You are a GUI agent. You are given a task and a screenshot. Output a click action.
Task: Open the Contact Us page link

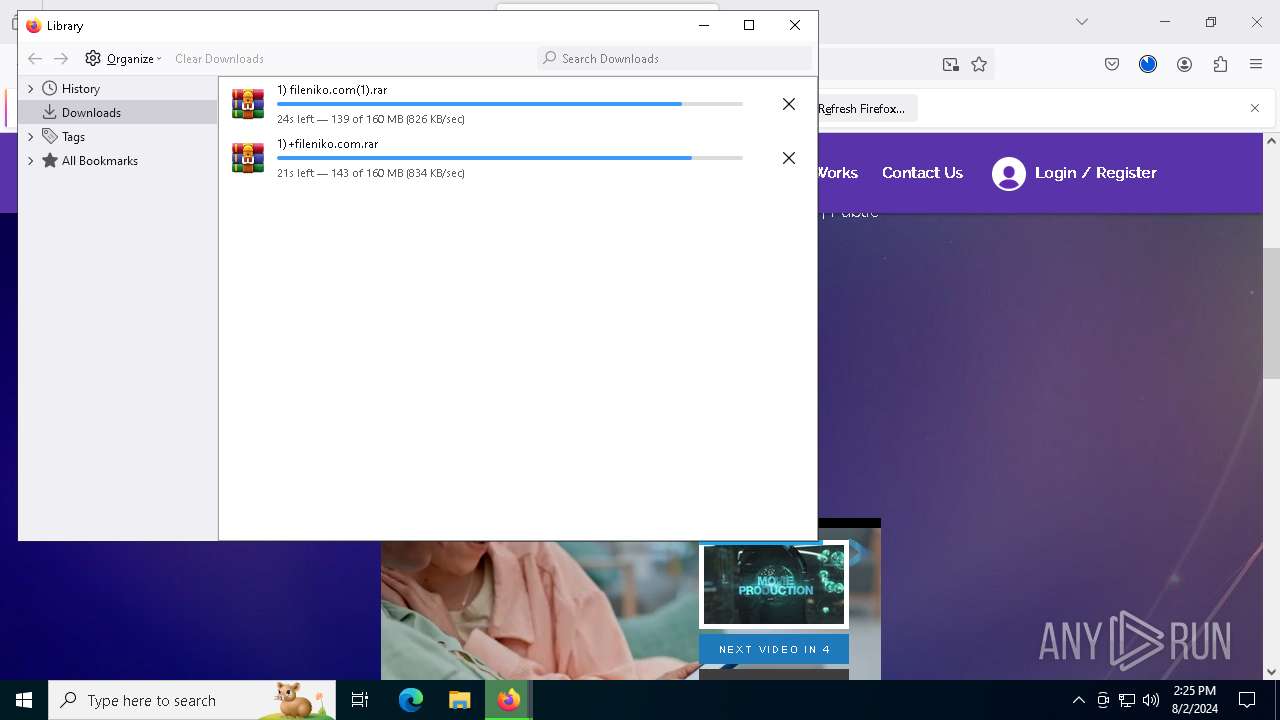coord(922,173)
